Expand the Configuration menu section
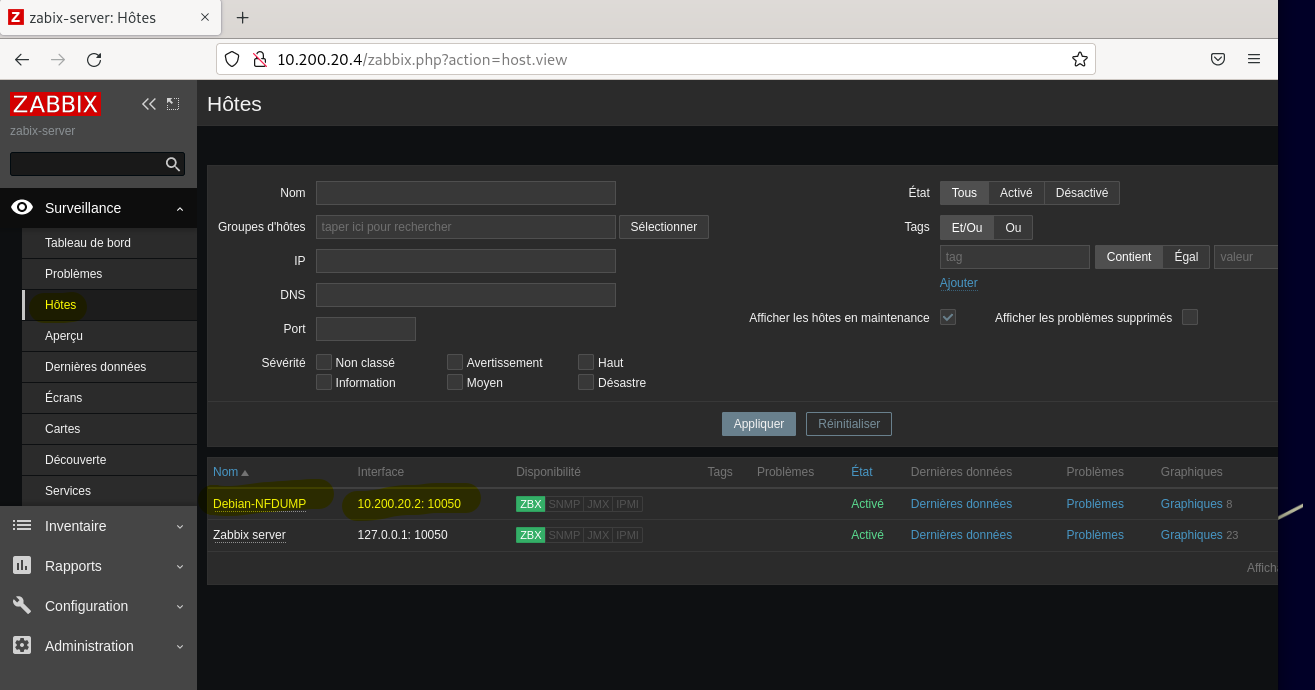 tap(98, 606)
